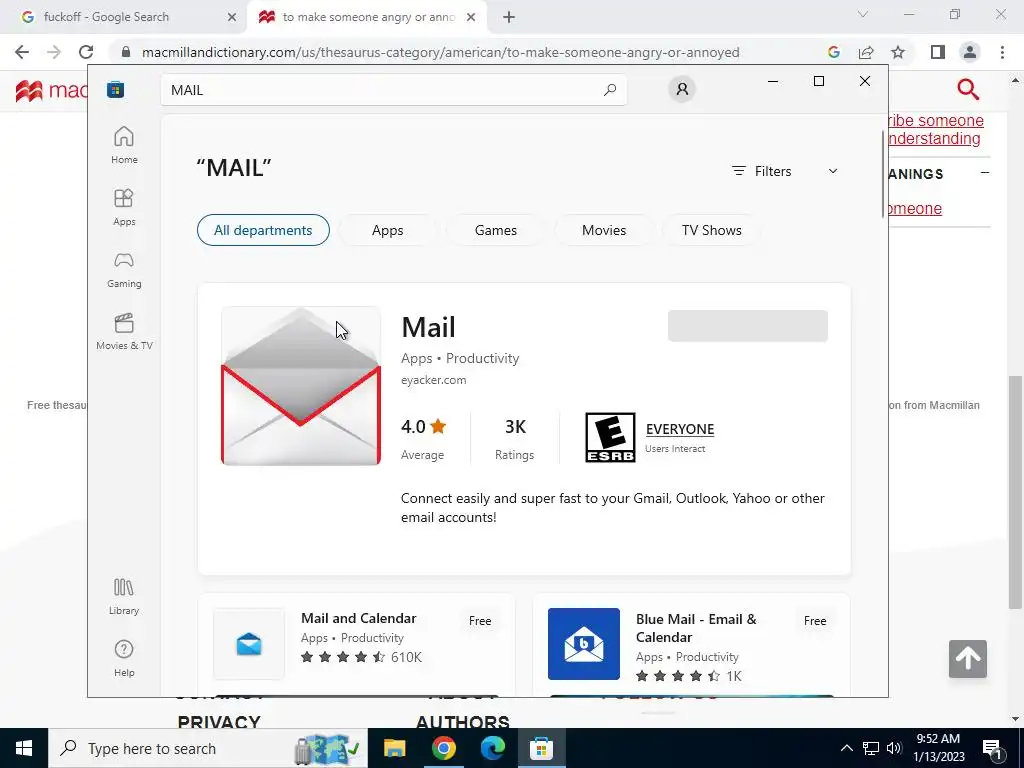Screen dimensions: 1024x768
Task: Click the Google icon in address bar
Action: [x=833, y=52]
